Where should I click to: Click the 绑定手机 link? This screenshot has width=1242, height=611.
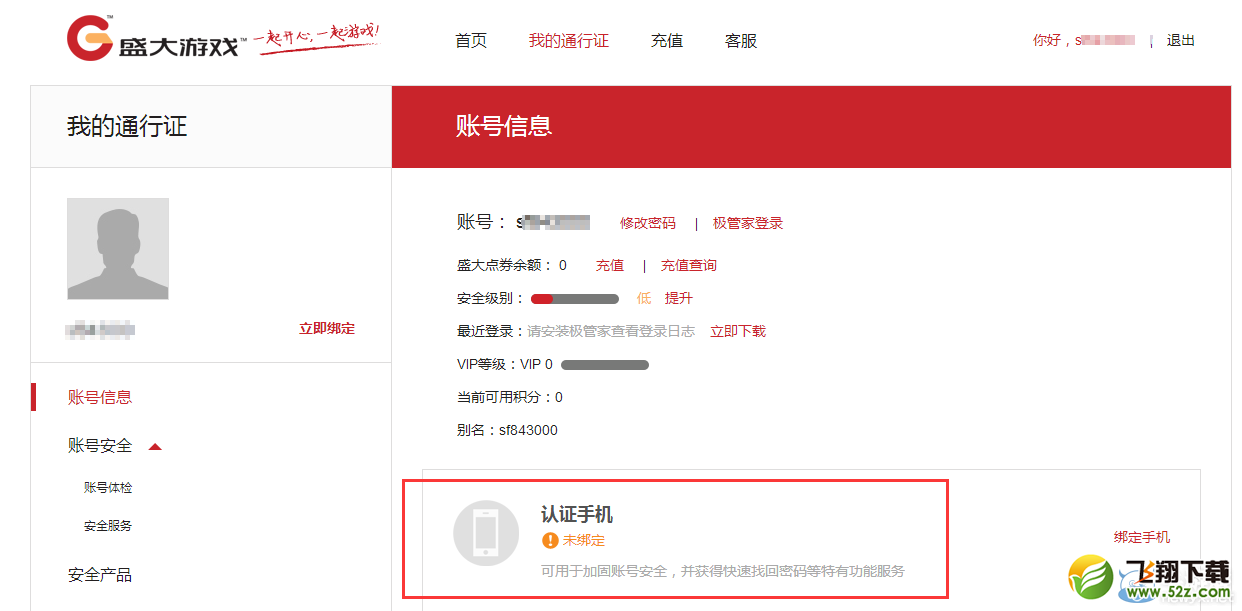point(1142,537)
